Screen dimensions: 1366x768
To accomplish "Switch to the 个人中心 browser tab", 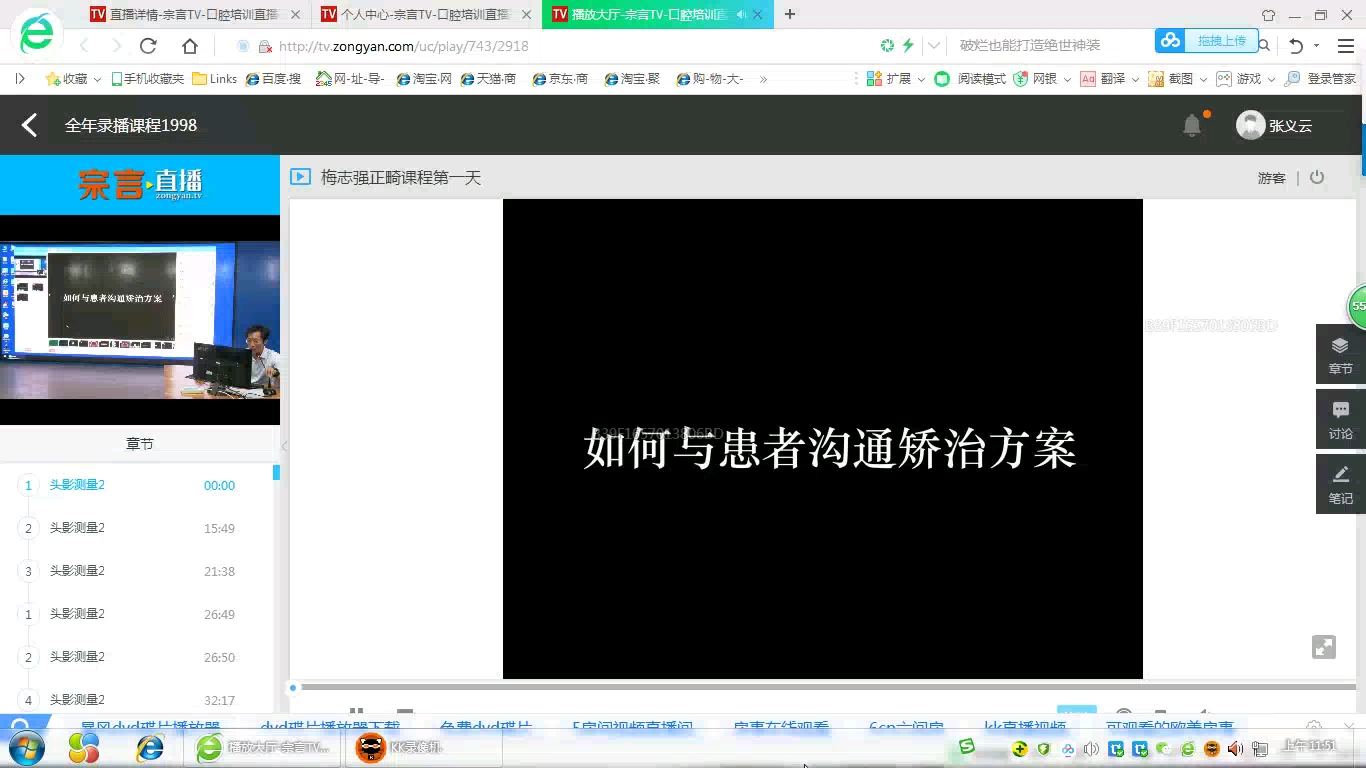I will [427, 15].
